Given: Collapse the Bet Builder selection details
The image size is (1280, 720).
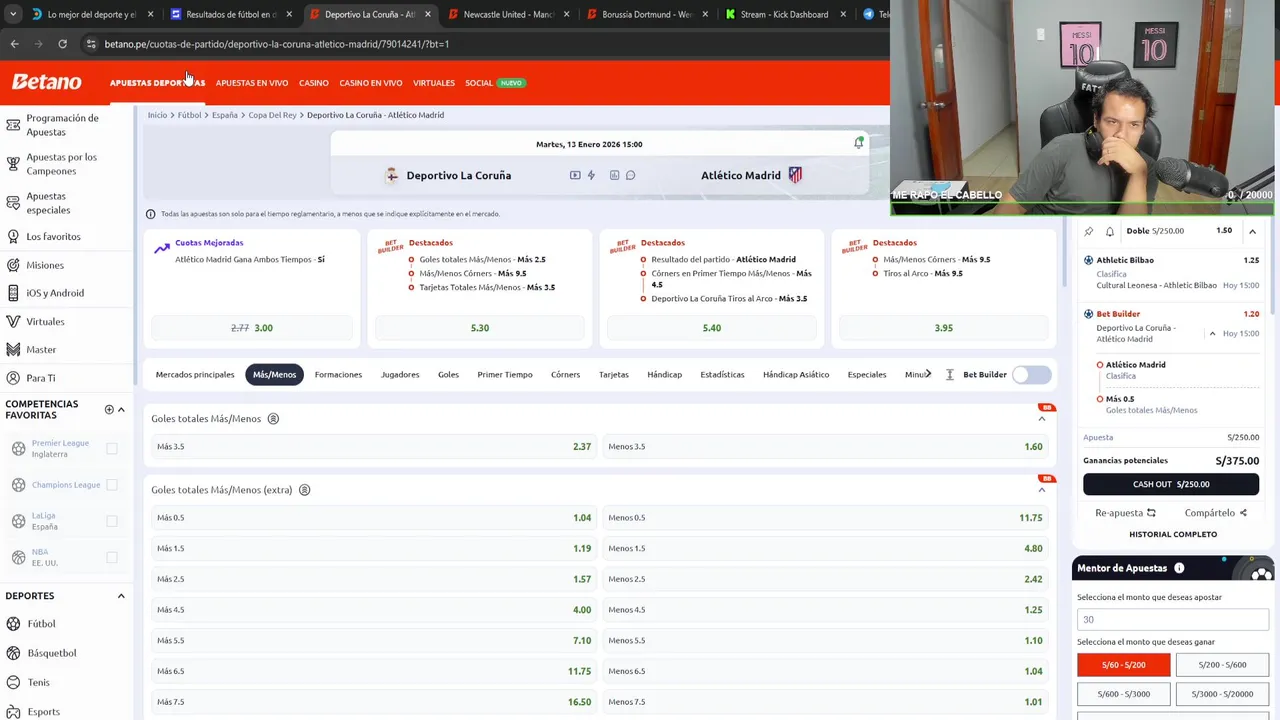Looking at the screenshot, I should [1212, 334].
